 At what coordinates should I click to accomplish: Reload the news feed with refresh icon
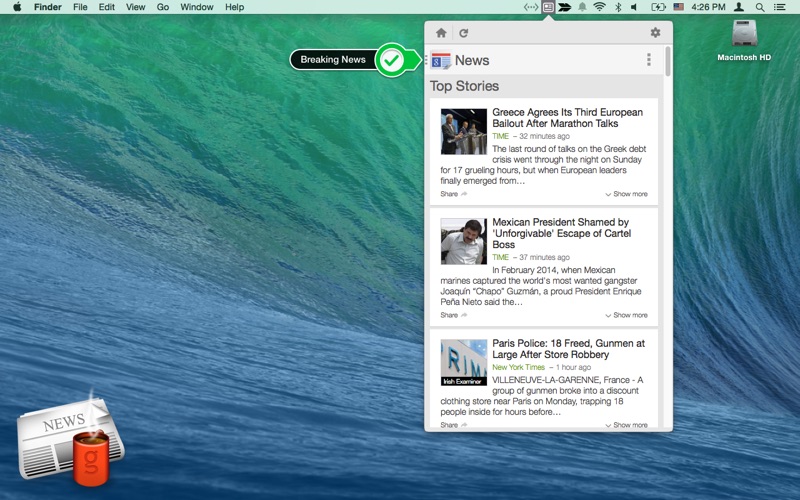464,33
